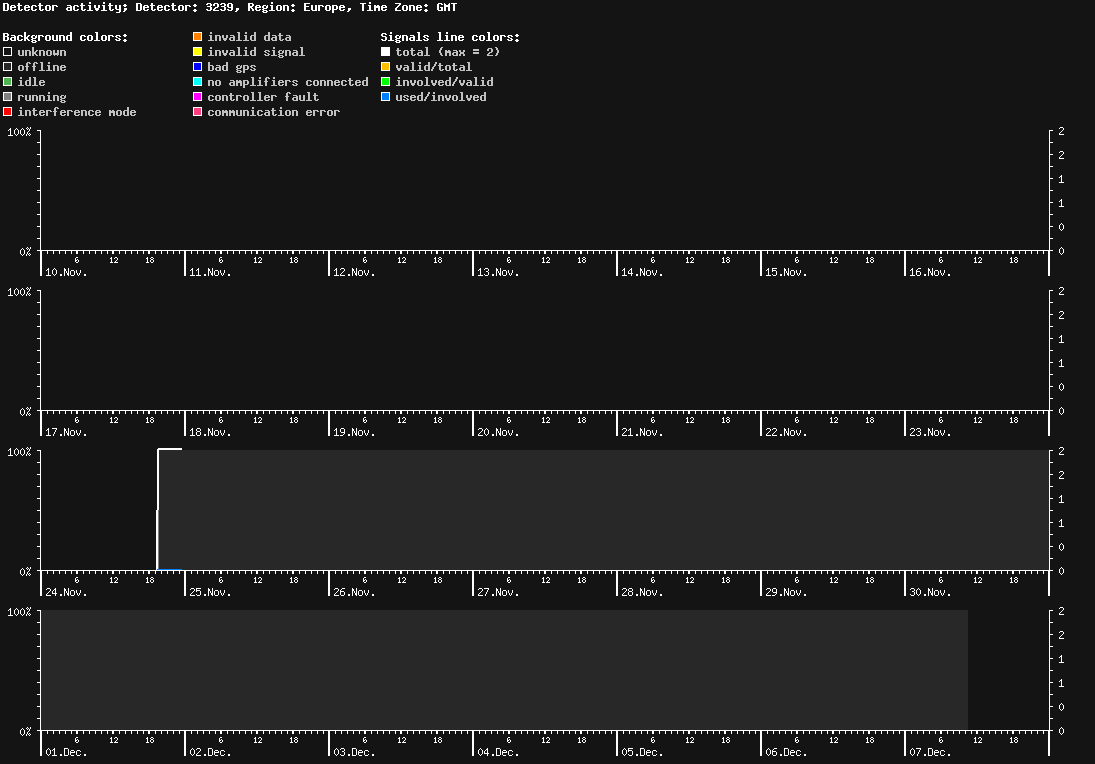
Task: Click the '01.Dec.' date axis label
Action: pos(64,752)
